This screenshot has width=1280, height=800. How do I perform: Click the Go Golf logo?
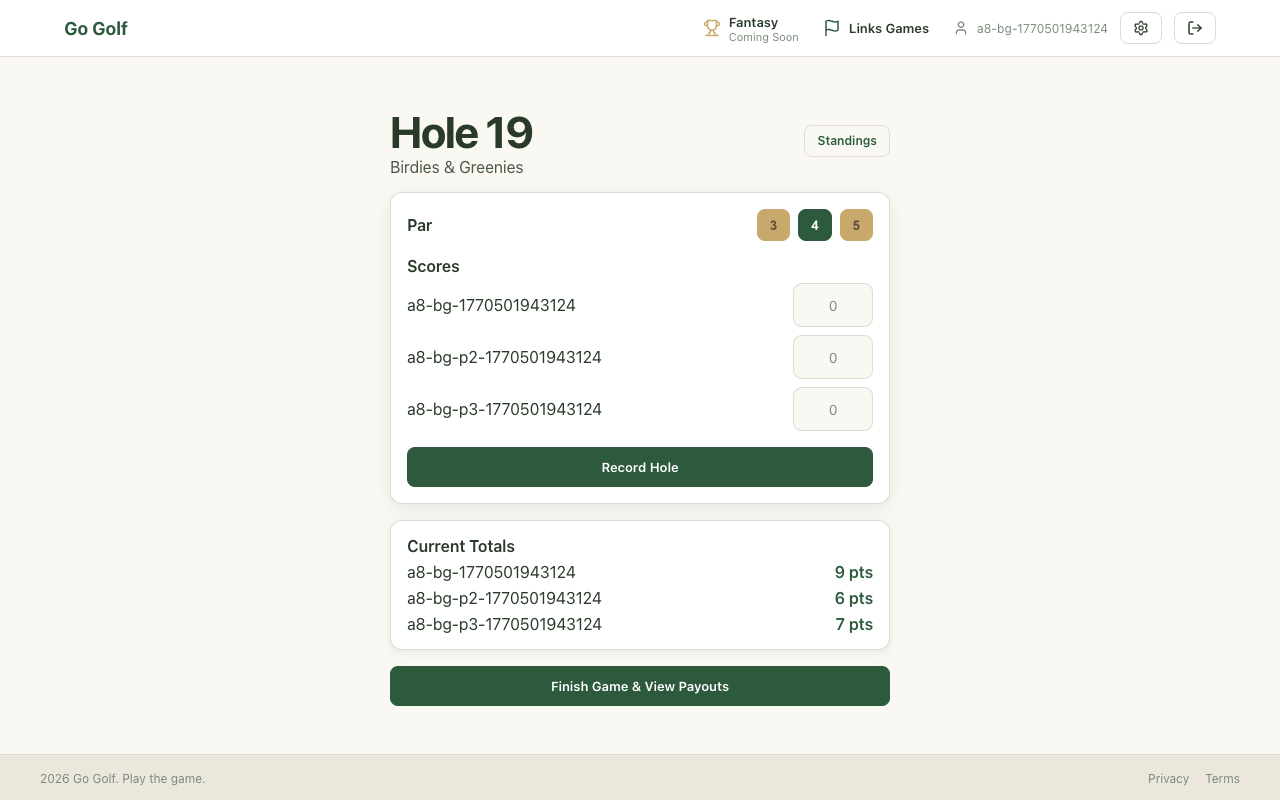tap(96, 29)
